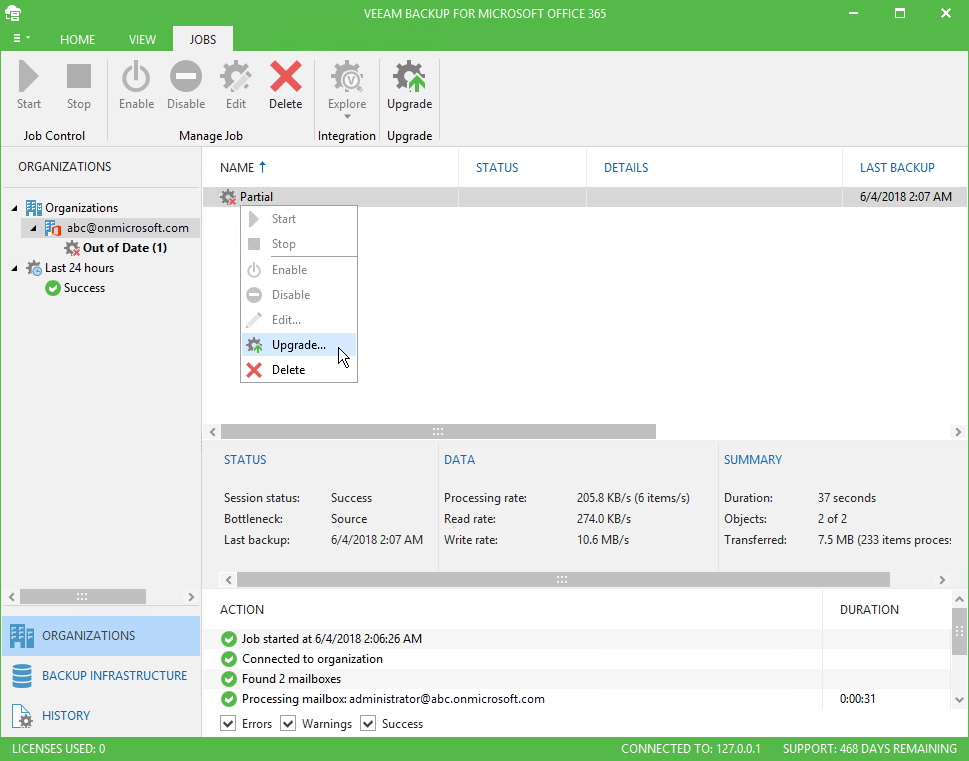Collapse the Last 24 hours node
Screen dimensions: 969x761
coord(14,268)
